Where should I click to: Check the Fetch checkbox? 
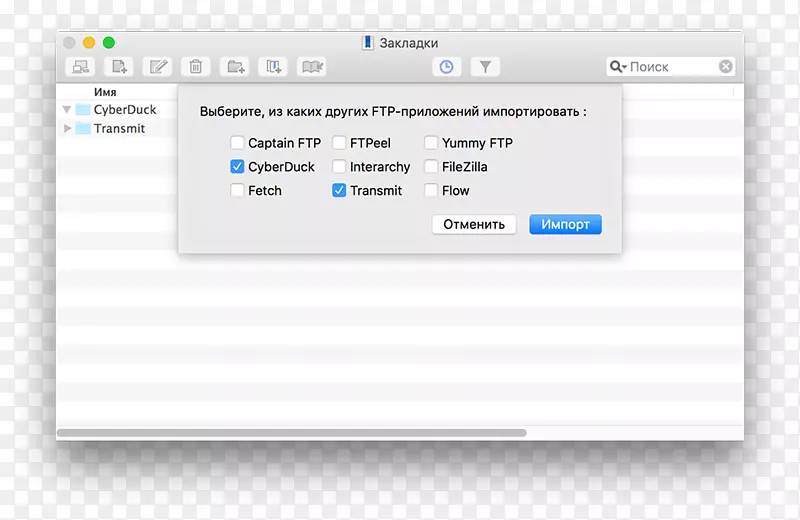click(237, 190)
